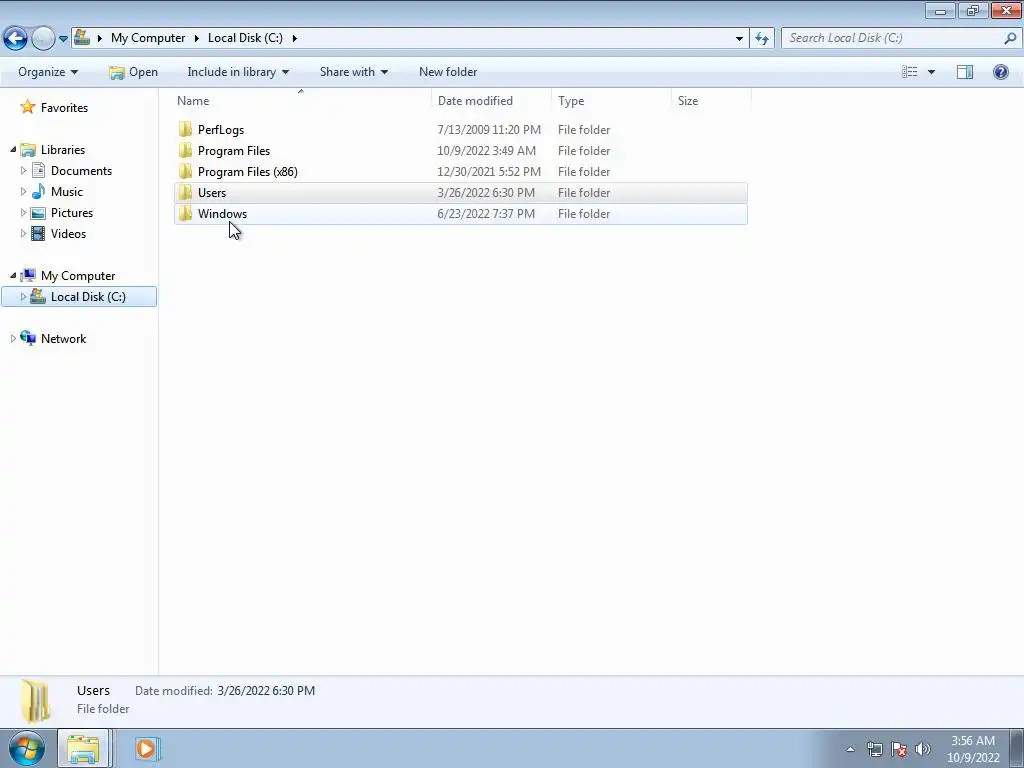Image resolution: width=1024 pixels, height=768 pixels.
Task: Click the Back navigation arrow
Action: coord(16,39)
